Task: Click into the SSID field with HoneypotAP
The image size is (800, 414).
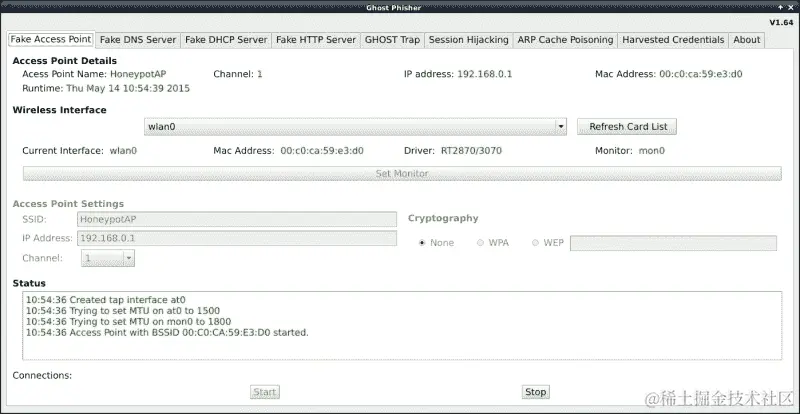Action: coord(237,220)
